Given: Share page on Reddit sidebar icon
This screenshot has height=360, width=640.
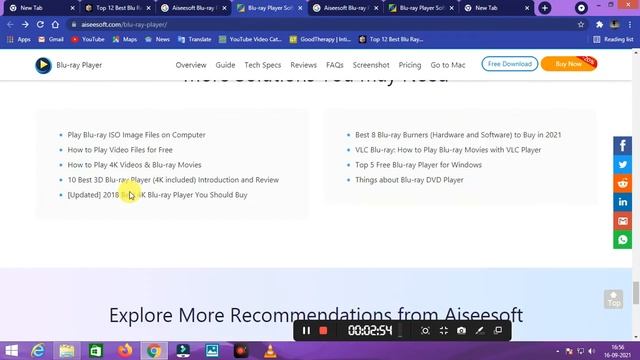Looking at the screenshot, I should click(x=622, y=183).
